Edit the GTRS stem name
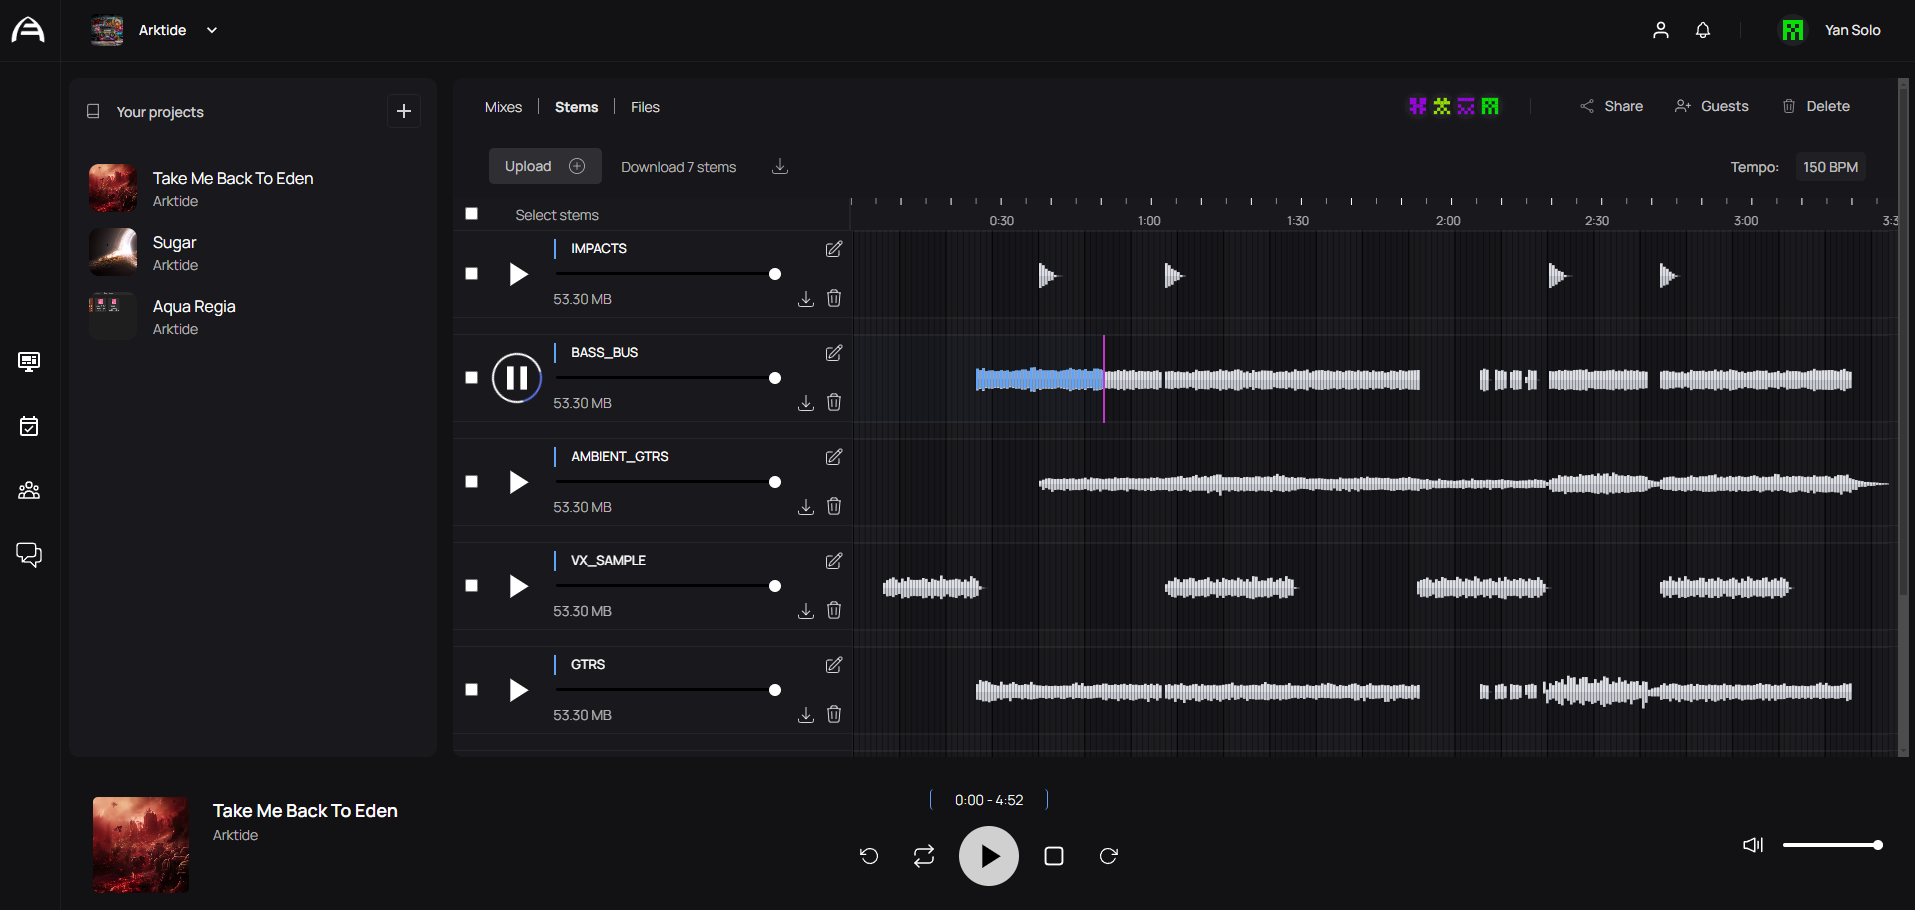The width and height of the screenshot is (1915, 910). tap(834, 665)
